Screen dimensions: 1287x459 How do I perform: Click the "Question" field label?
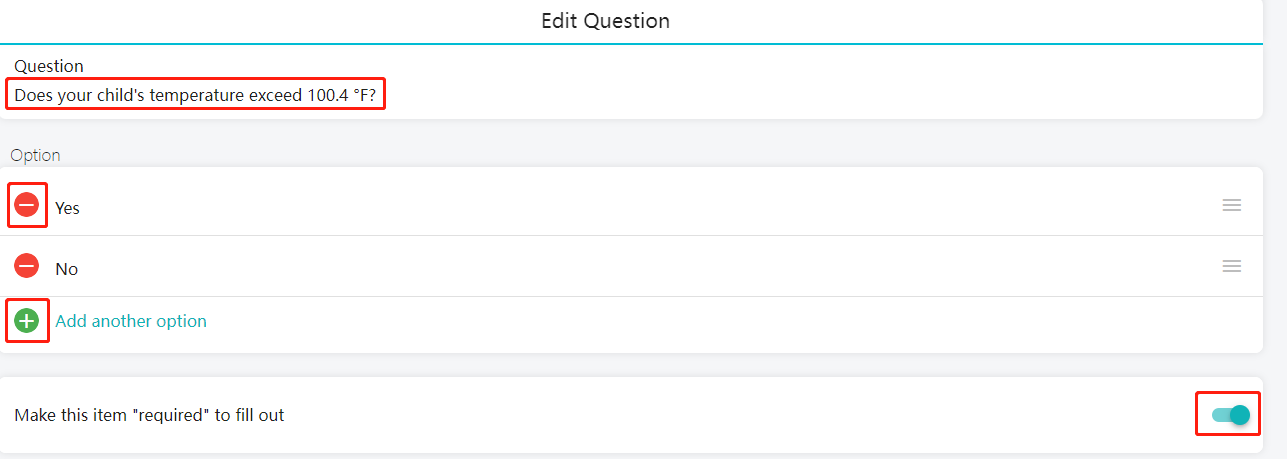49,66
